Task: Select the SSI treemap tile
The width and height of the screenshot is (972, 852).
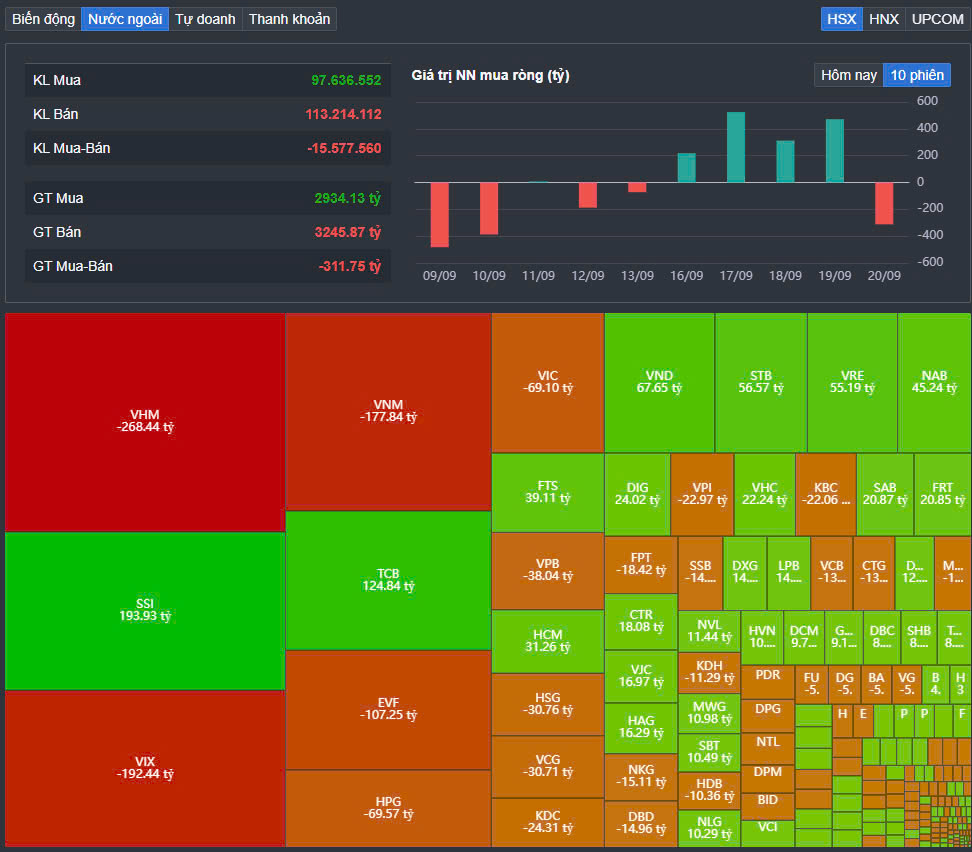Action: click(x=145, y=611)
